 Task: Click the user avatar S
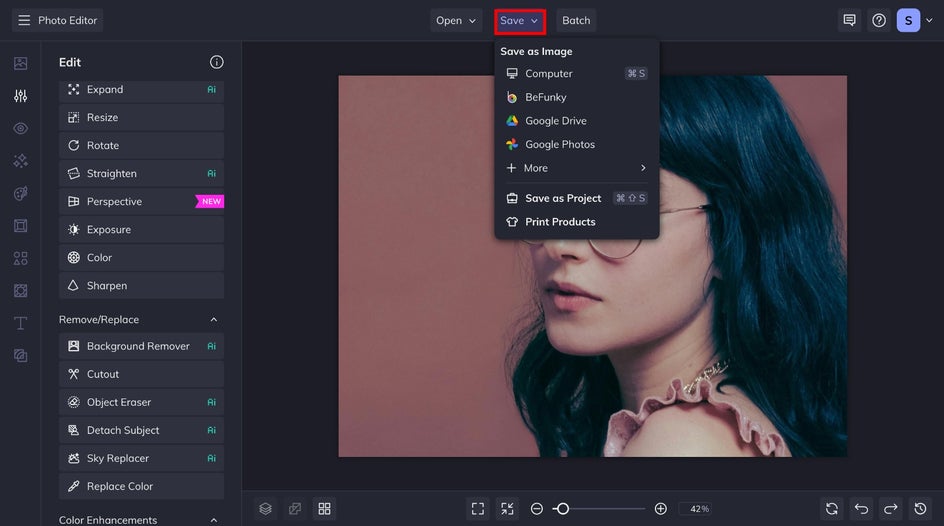point(908,20)
